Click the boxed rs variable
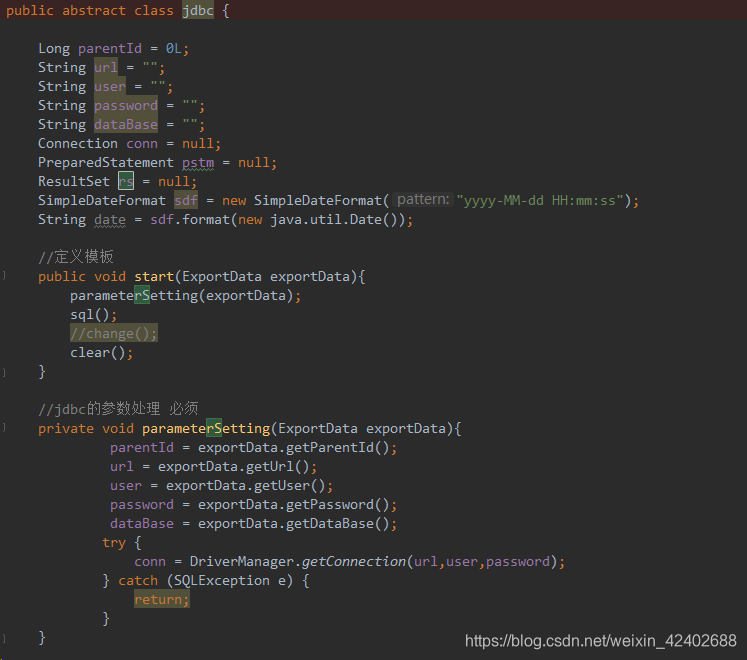The height and width of the screenshot is (660, 747). pyautogui.click(x=126, y=181)
